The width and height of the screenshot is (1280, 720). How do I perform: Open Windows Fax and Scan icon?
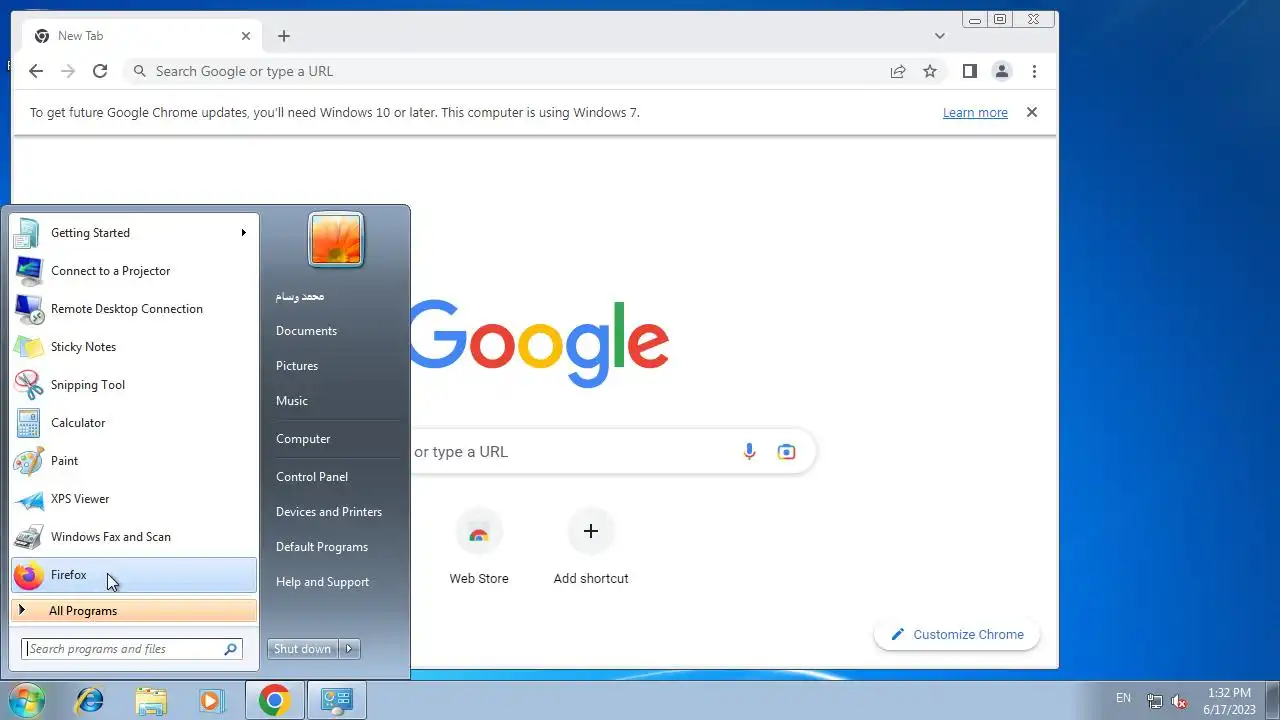[28, 537]
